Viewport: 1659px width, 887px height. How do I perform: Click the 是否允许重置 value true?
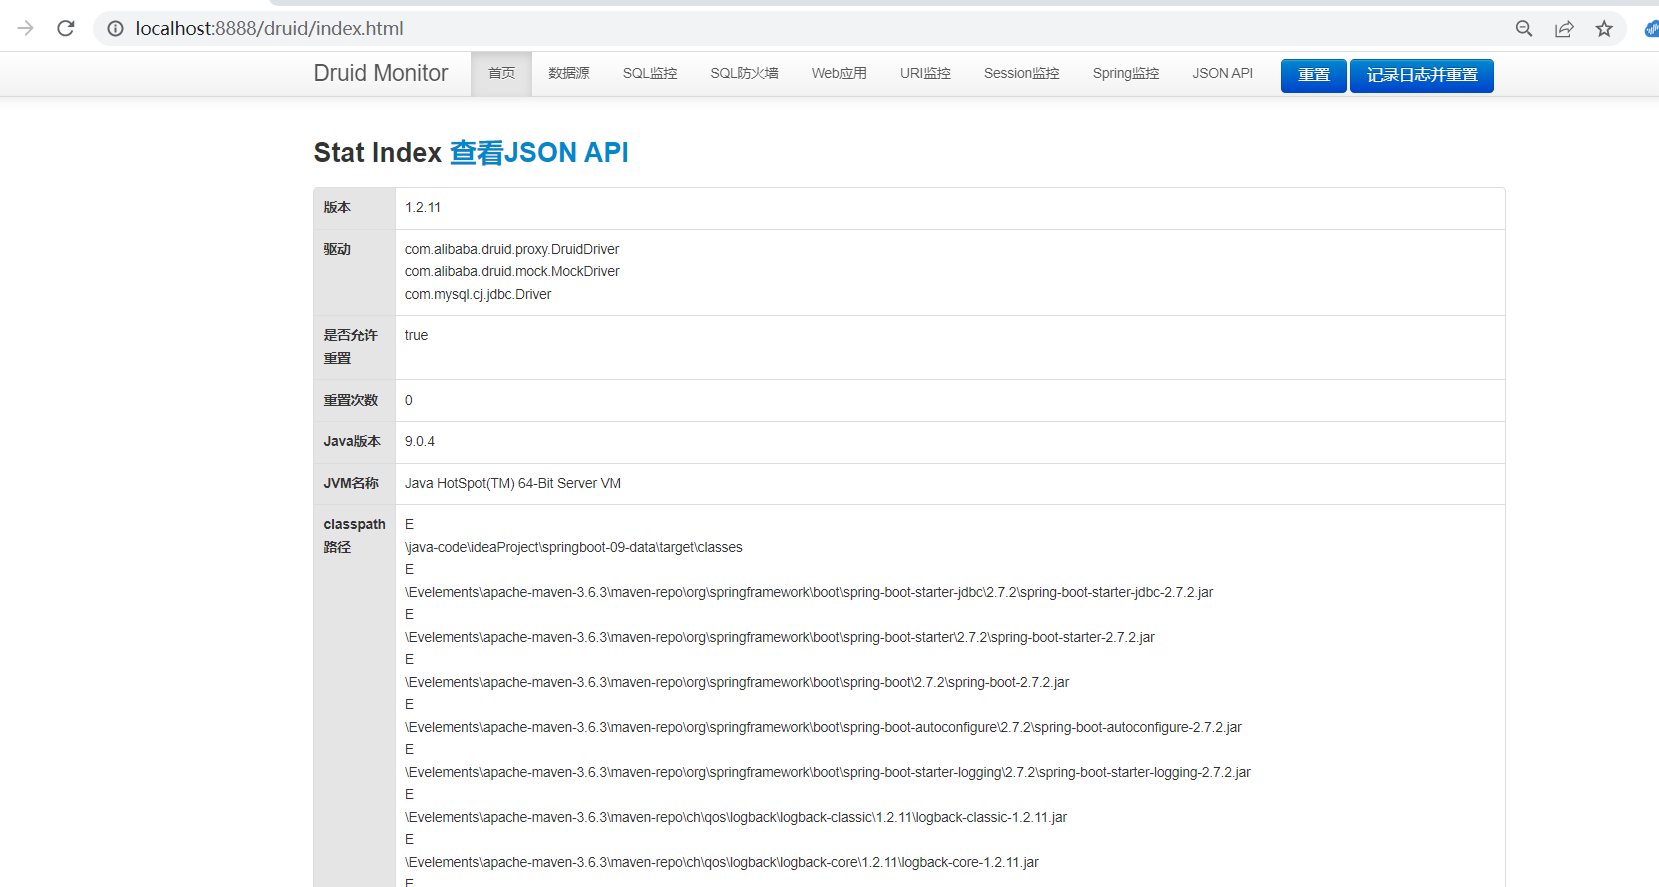point(416,335)
